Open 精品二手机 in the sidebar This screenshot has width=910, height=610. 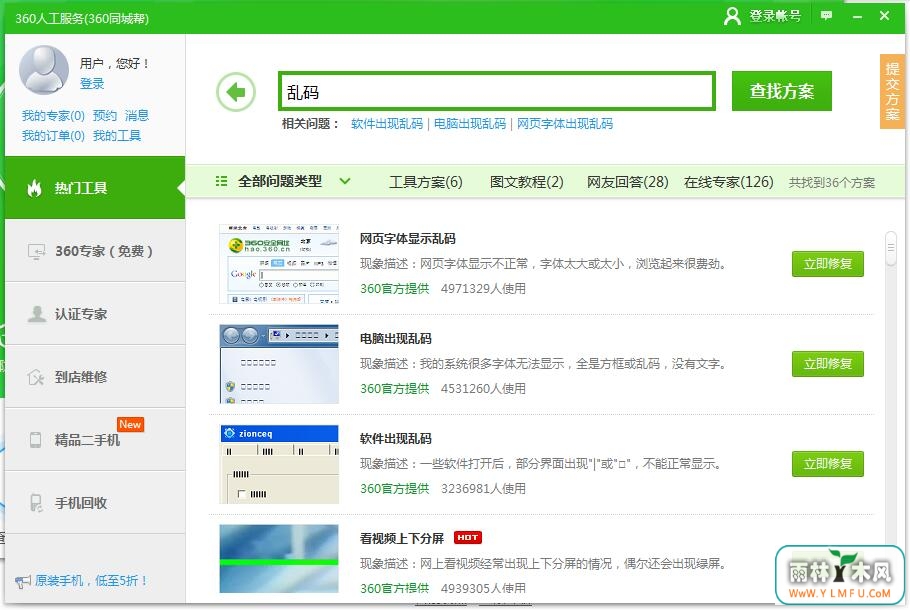pos(95,439)
